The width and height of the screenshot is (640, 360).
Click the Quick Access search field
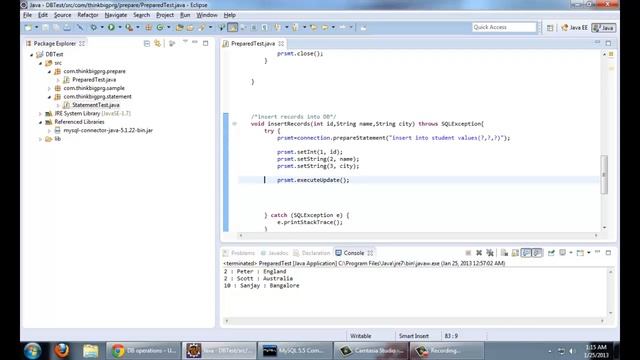[x=504, y=27]
